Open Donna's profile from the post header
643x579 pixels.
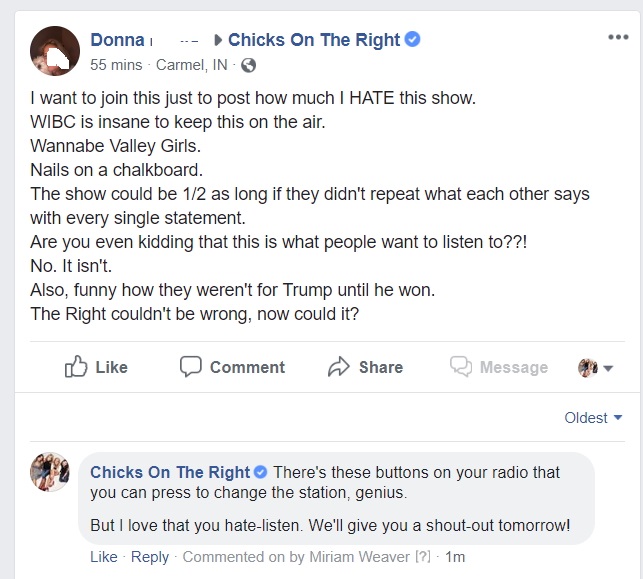pos(117,40)
